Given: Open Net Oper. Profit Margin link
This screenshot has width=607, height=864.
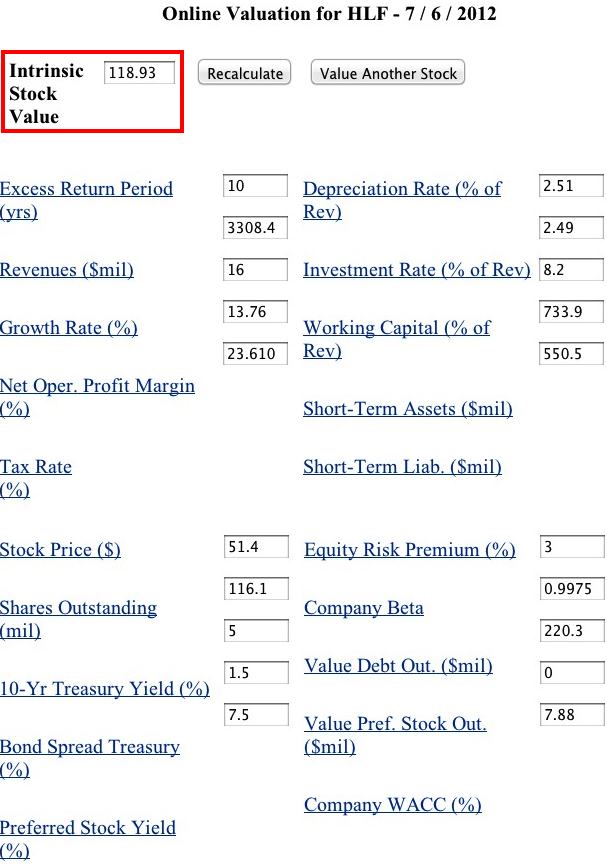Looking at the screenshot, I should (97, 386).
